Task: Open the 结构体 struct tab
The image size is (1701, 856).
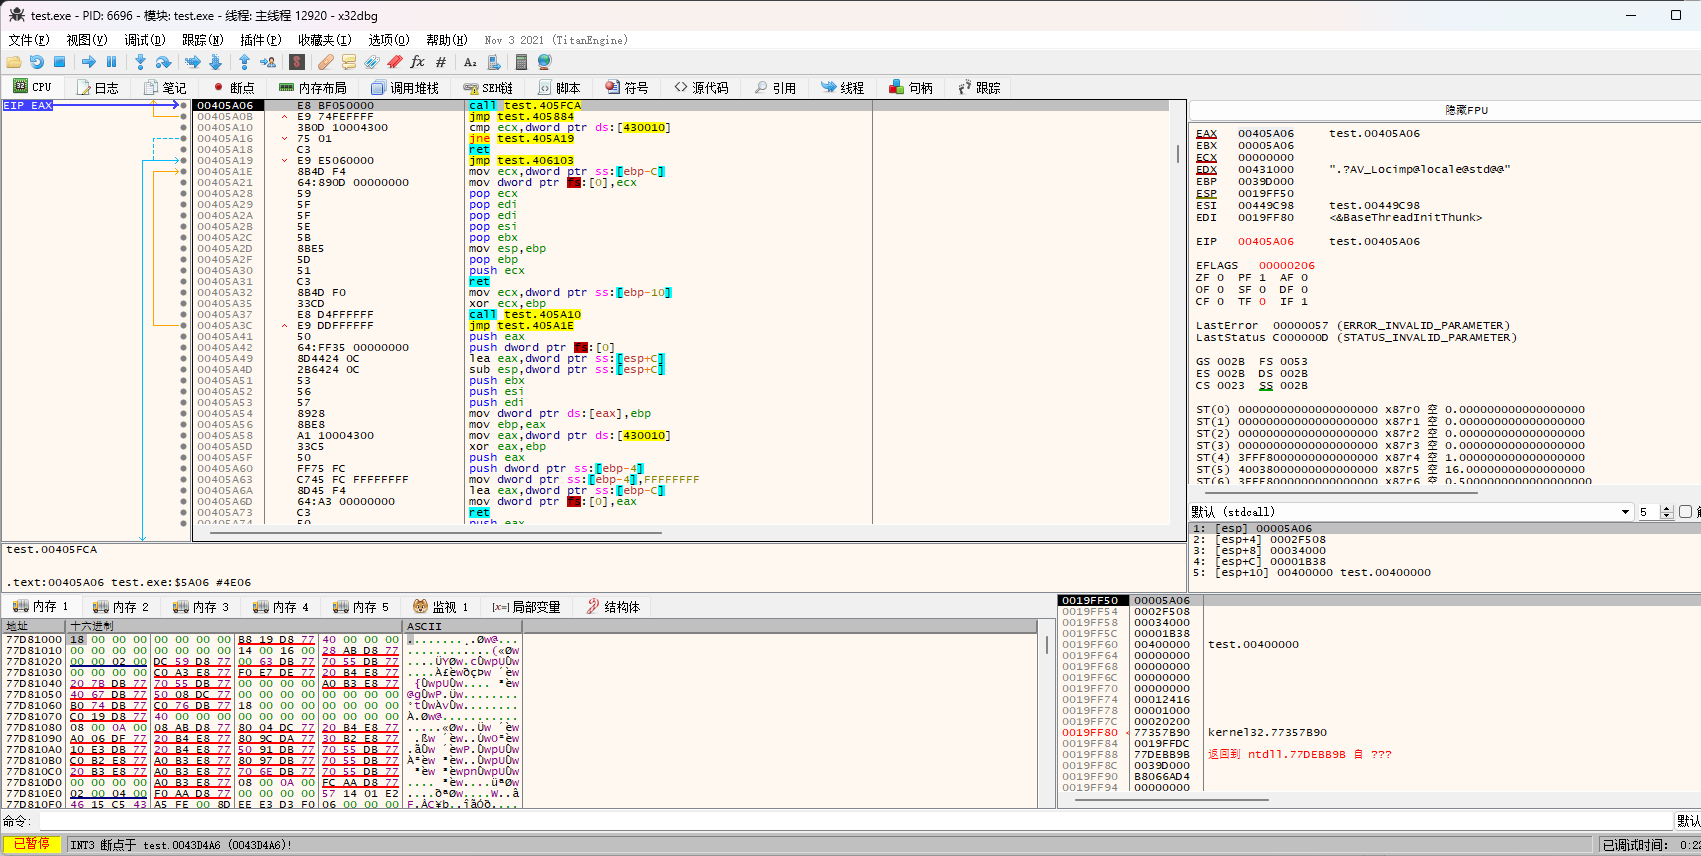Action: pyautogui.click(x=613, y=607)
